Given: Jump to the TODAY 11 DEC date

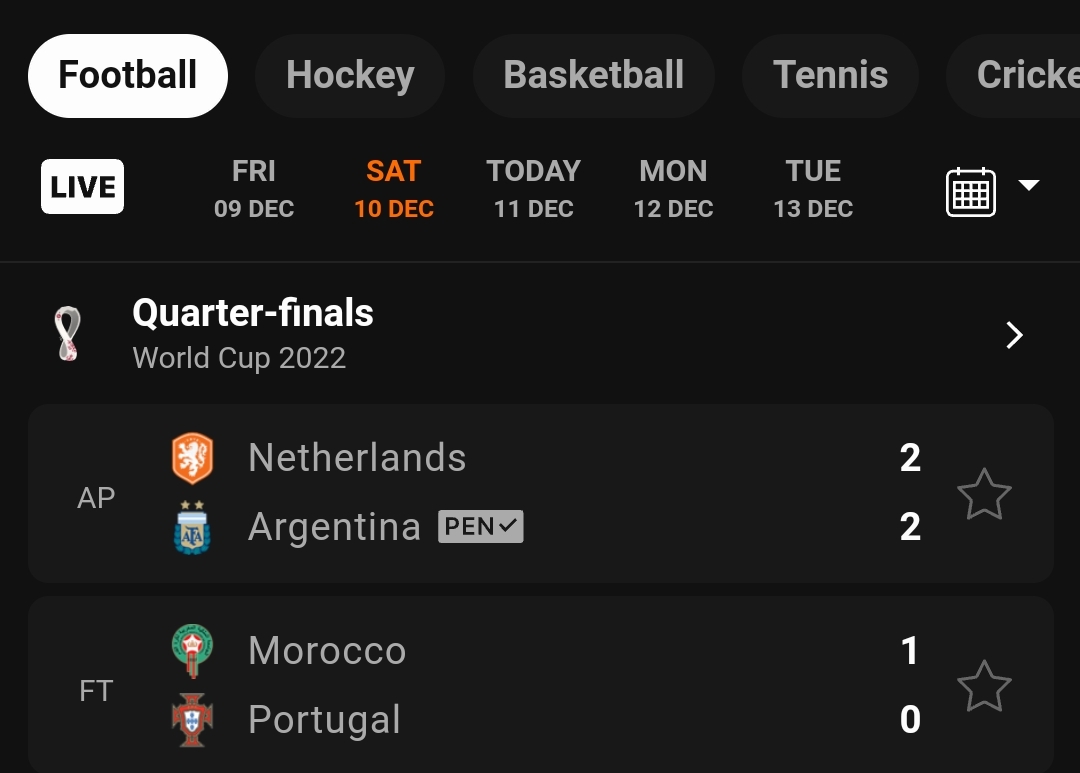Looking at the screenshot, I should tap(533, 188).
